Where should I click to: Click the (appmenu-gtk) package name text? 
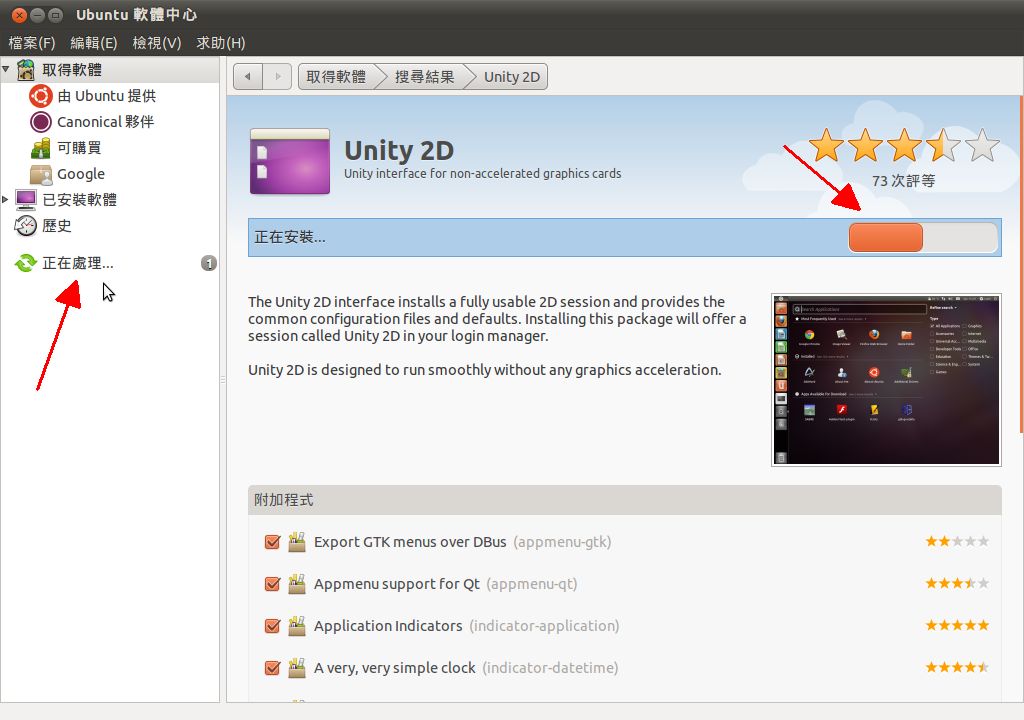pos(562,542)
